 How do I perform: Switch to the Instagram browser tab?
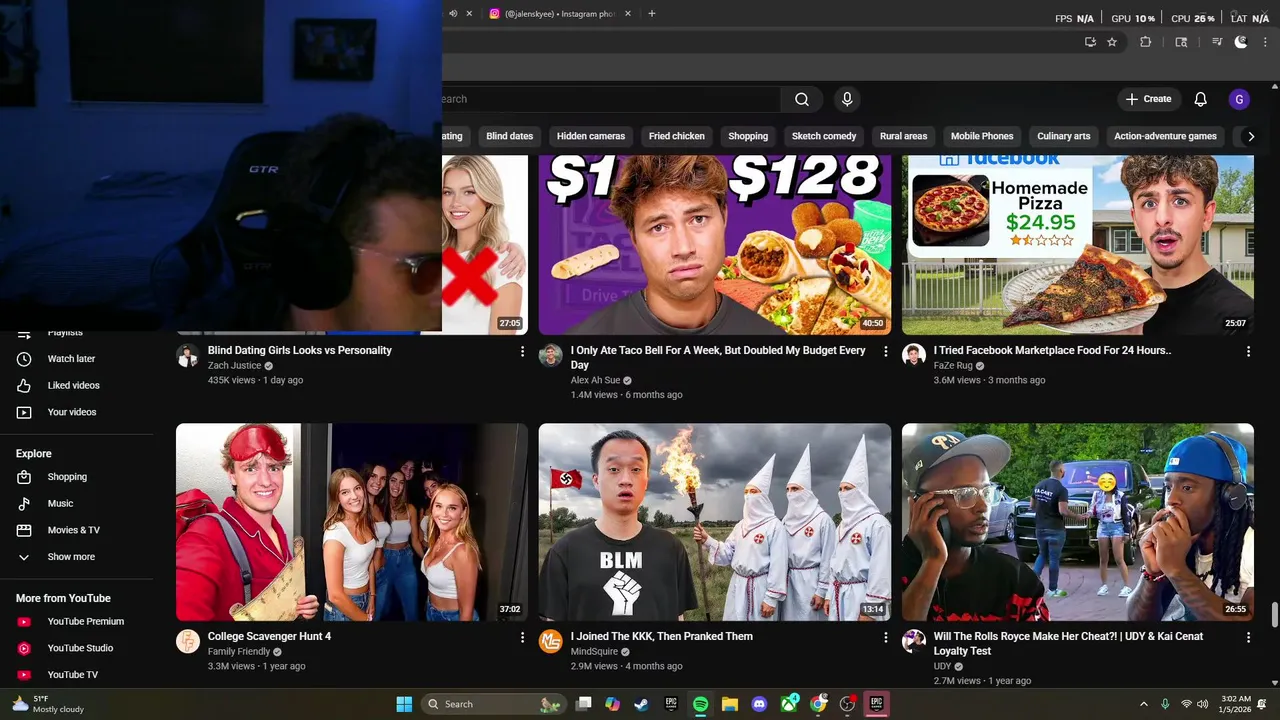(560, 14)
